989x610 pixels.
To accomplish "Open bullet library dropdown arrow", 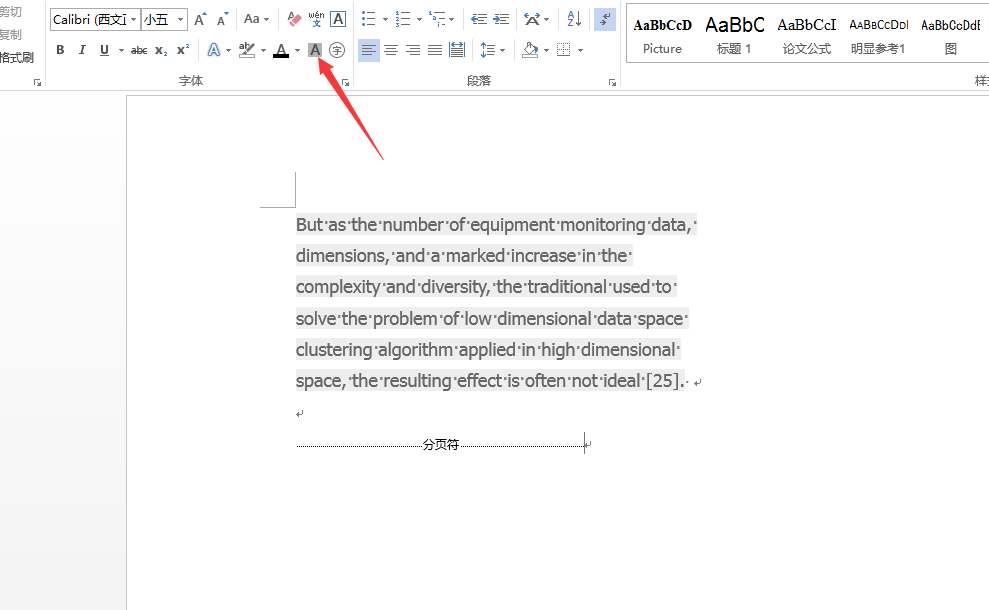I will tap(385, 20).
